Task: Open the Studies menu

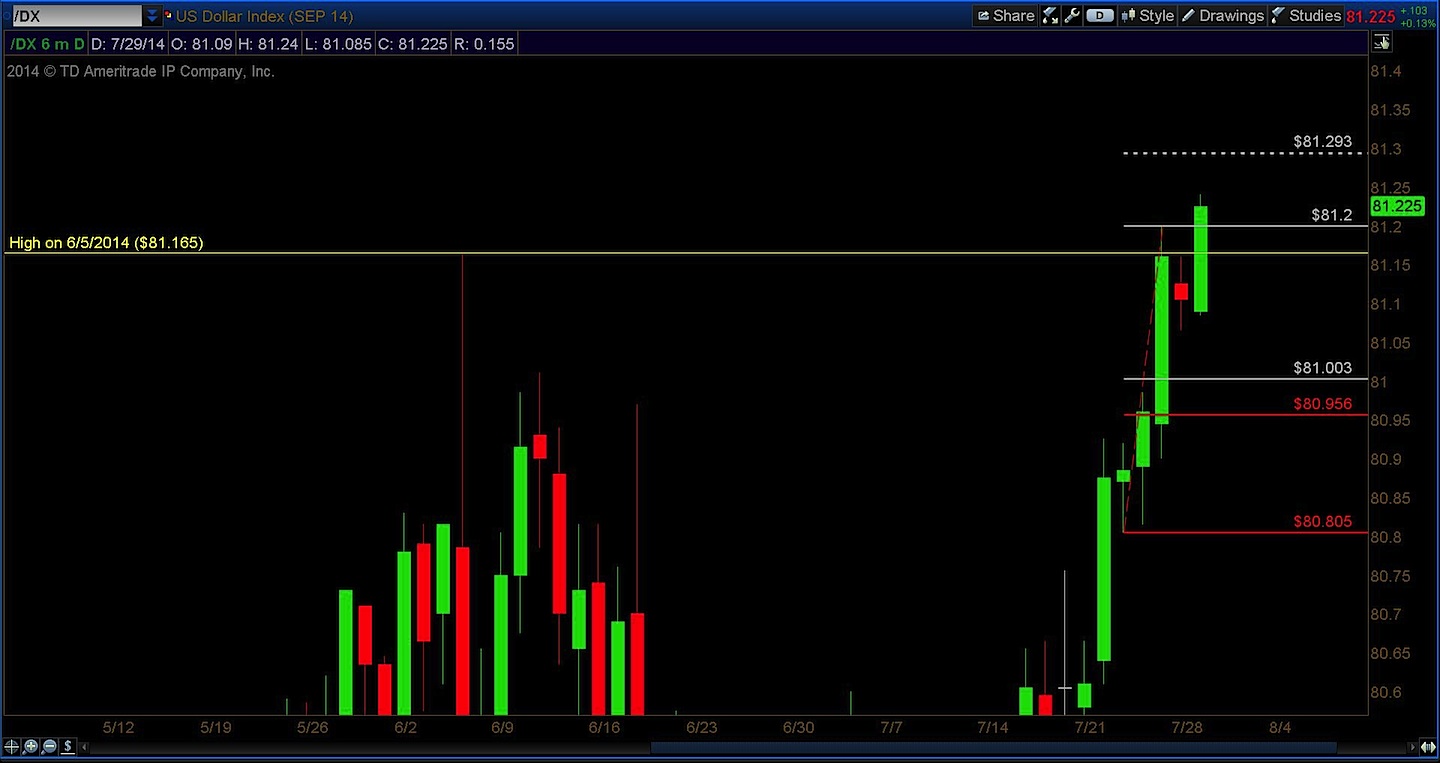Action: (x=1305, y=16)
